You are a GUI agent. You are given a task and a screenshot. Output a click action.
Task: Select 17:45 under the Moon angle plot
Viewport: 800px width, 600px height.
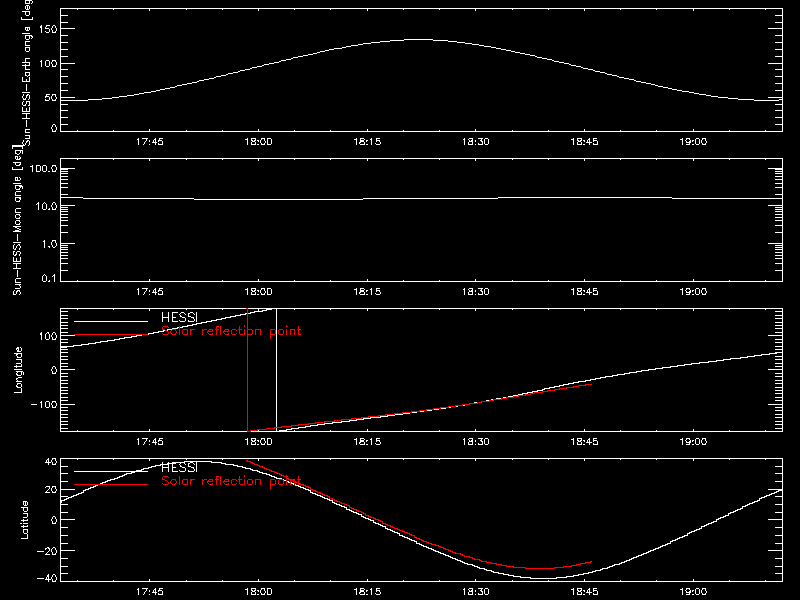(149, 292)
